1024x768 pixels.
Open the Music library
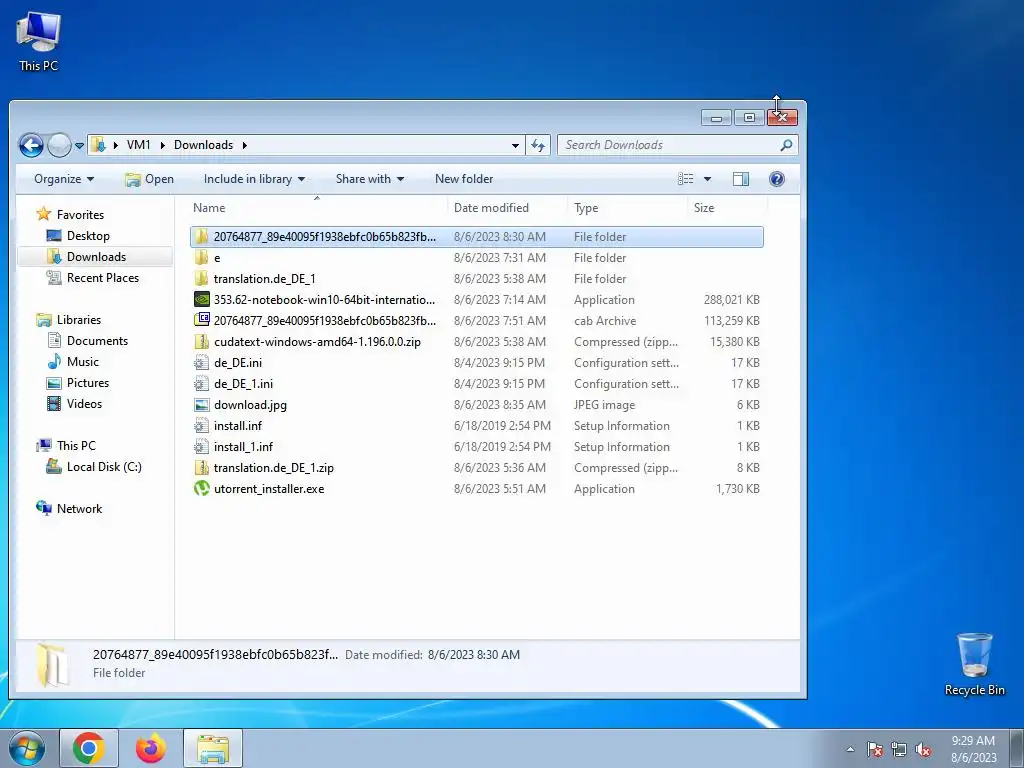(x=73, y=361)
